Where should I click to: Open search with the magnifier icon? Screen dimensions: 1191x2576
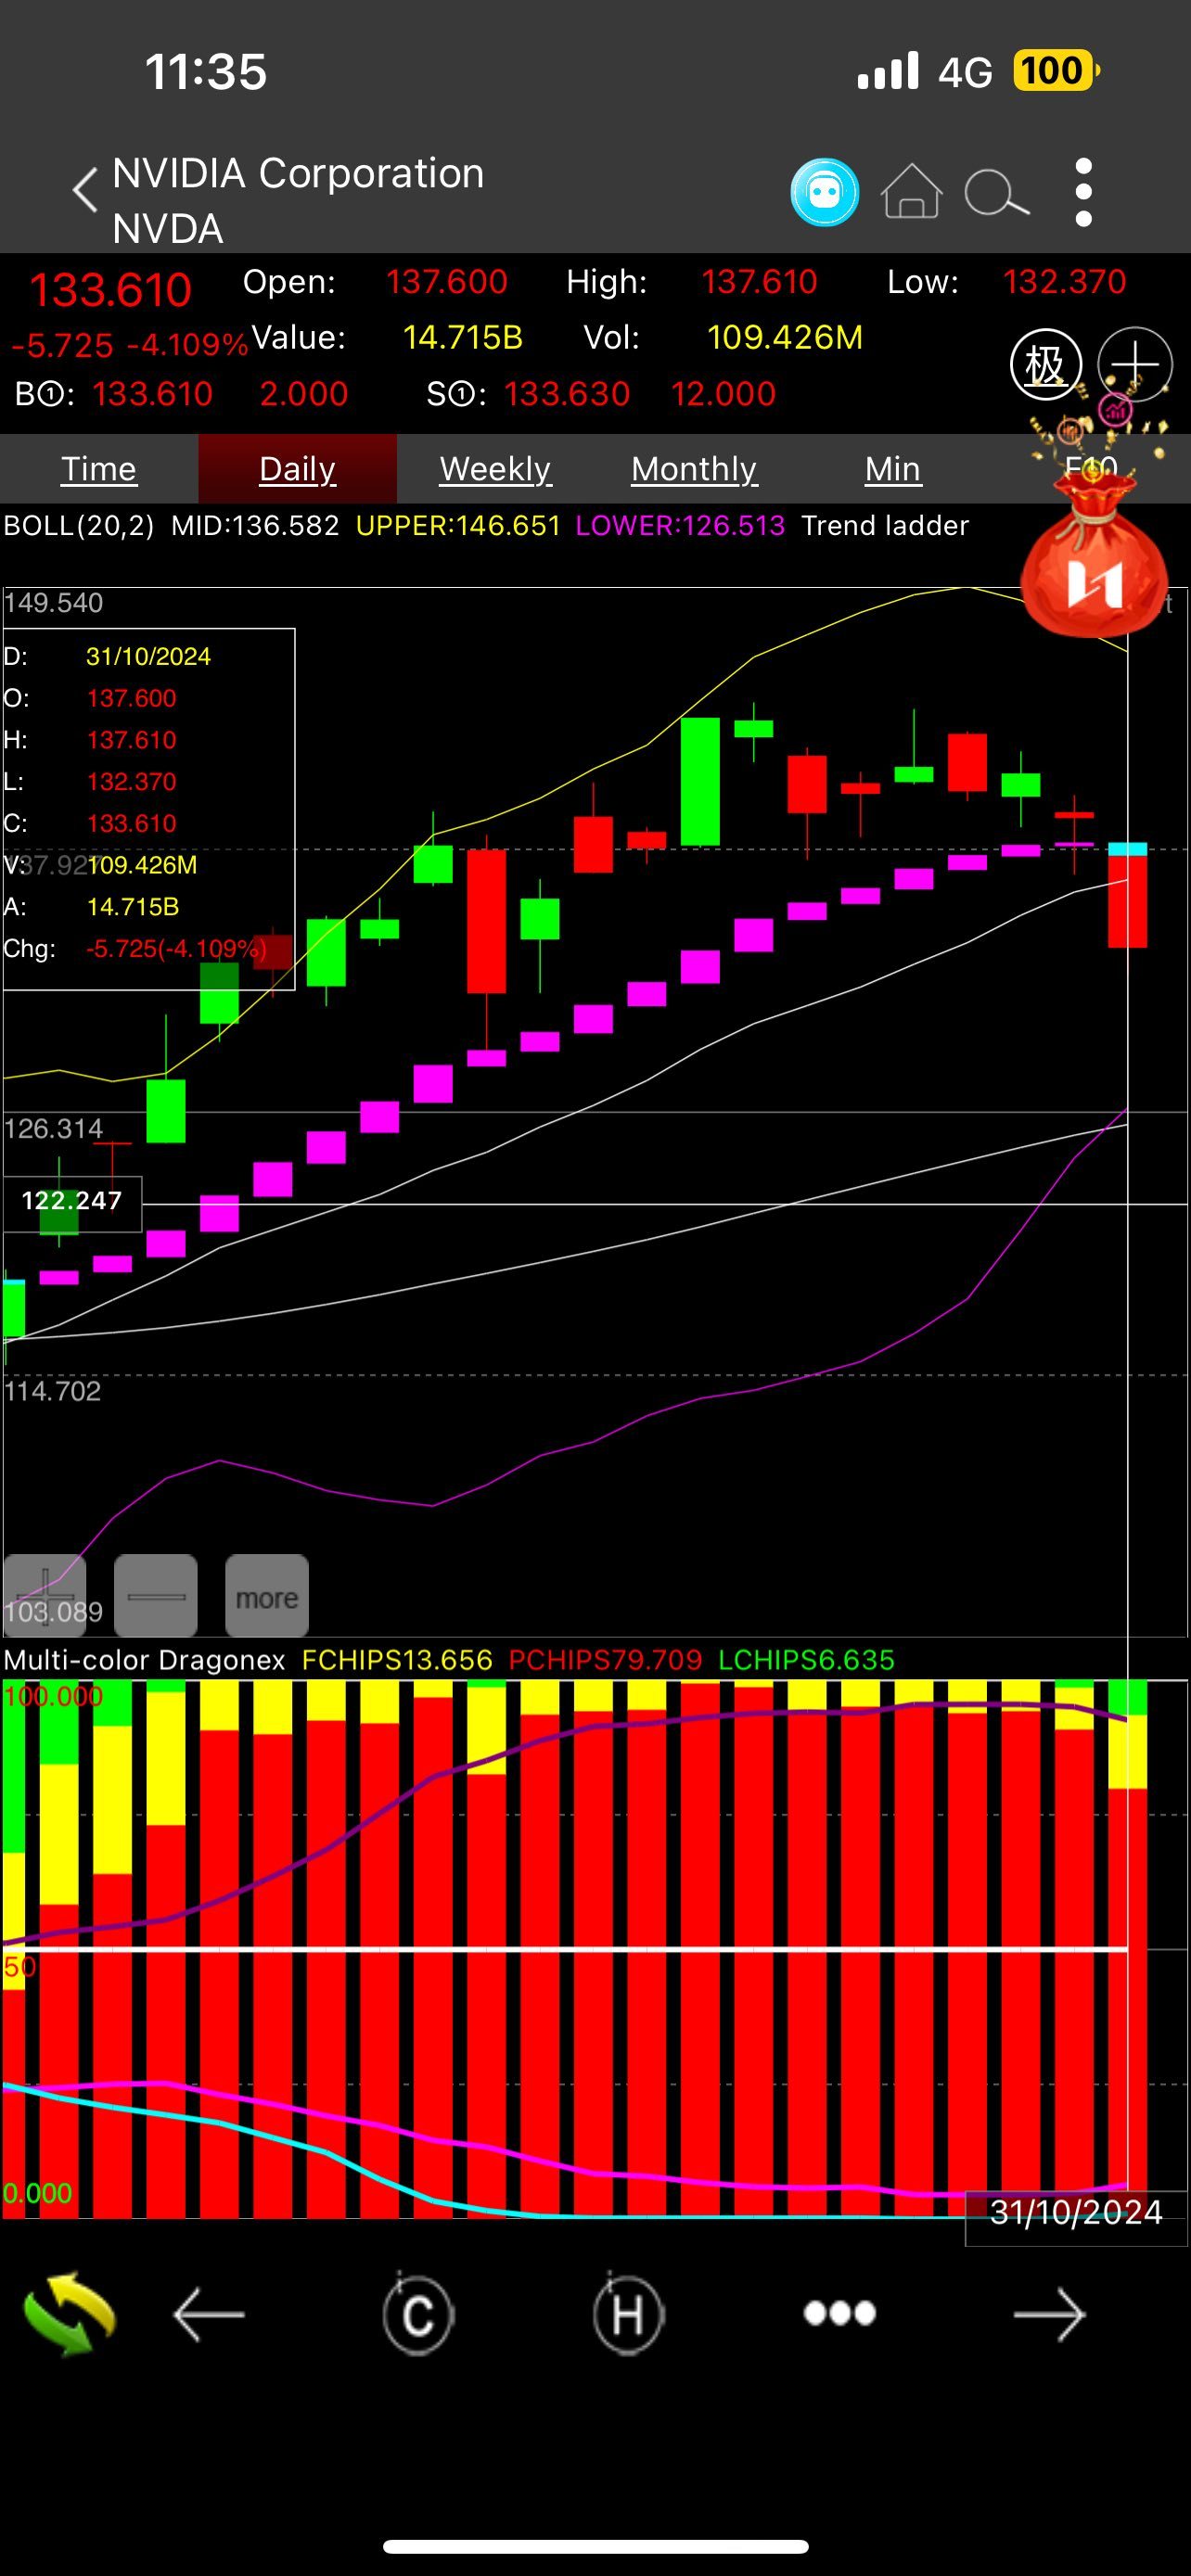point(996,193)
